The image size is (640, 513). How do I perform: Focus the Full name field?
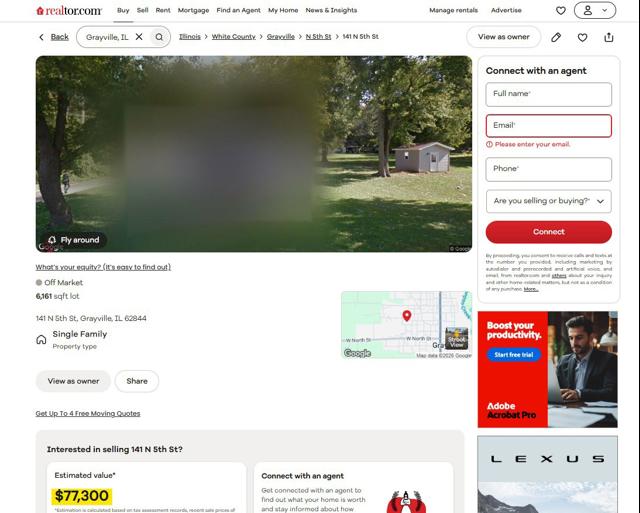[x=549, y=94]
